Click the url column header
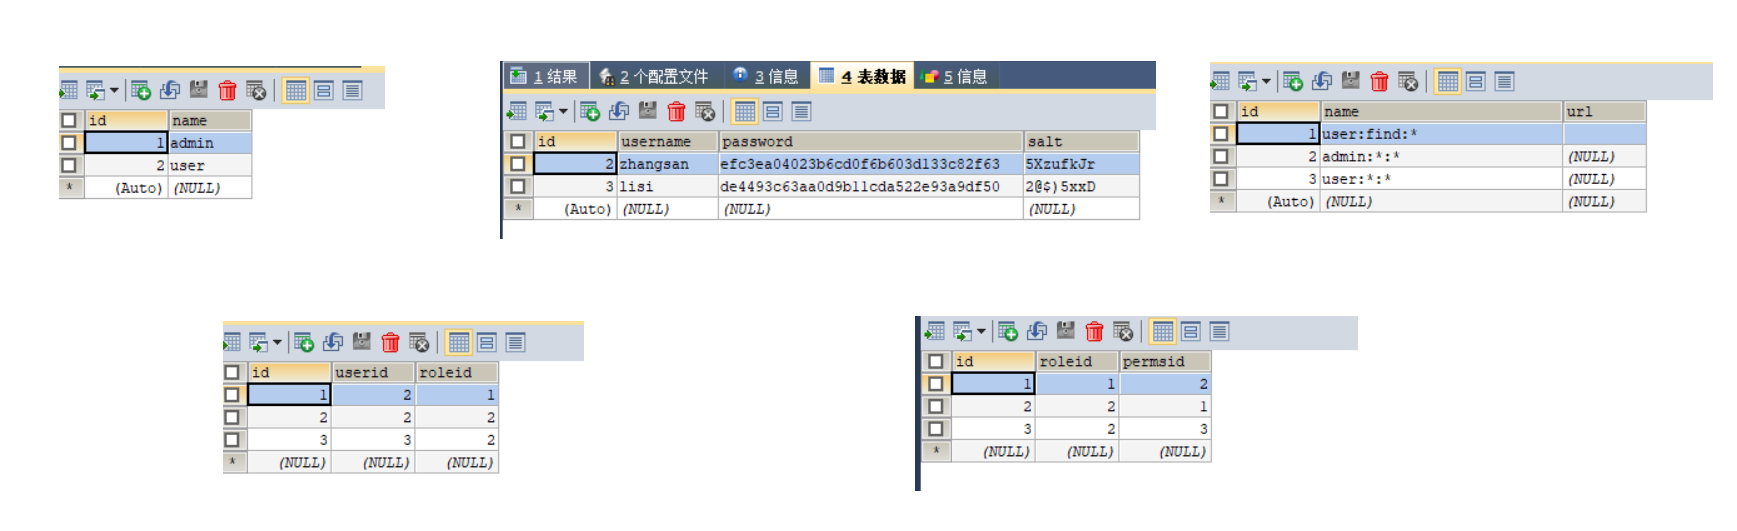Screen dimensions: 1737x531 click(1604, 111)
